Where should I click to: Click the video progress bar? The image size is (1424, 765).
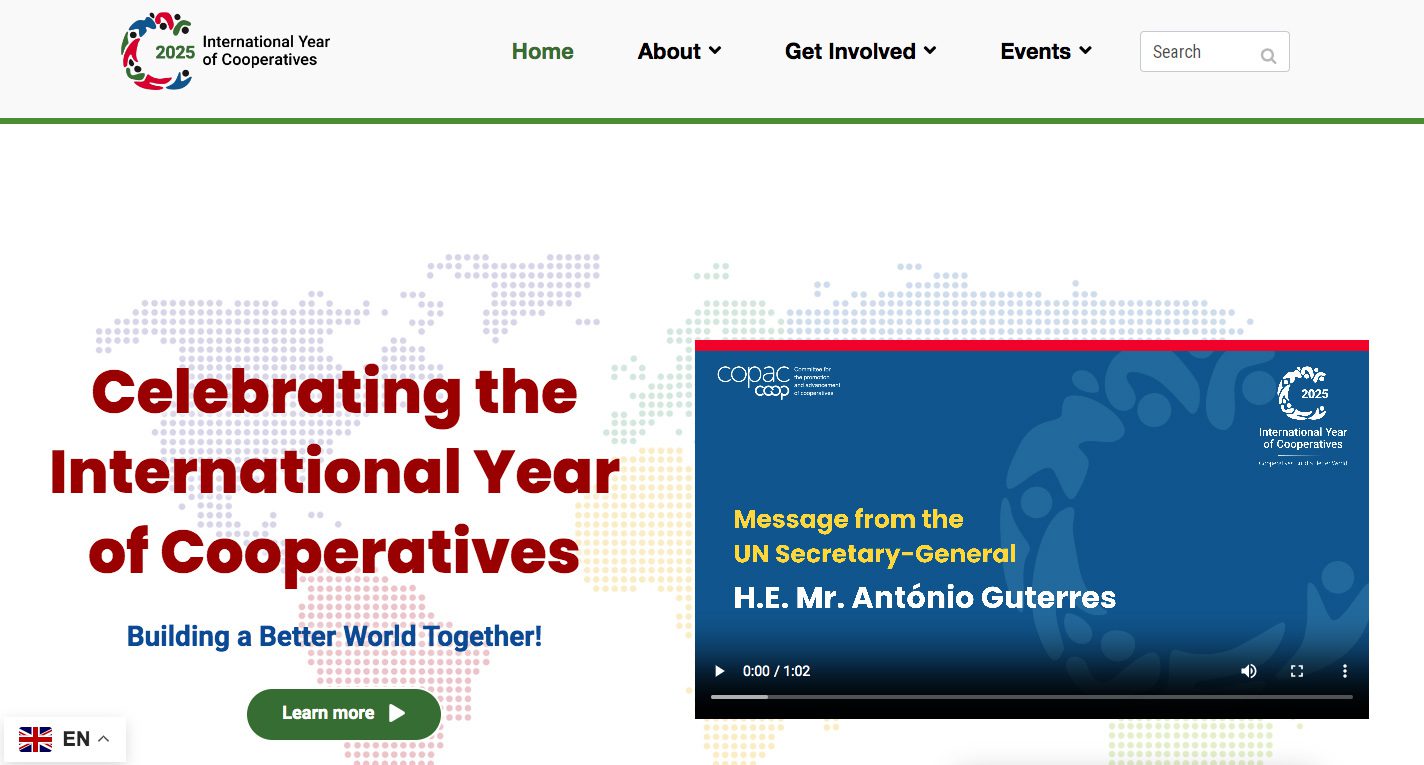[1031, 696]
